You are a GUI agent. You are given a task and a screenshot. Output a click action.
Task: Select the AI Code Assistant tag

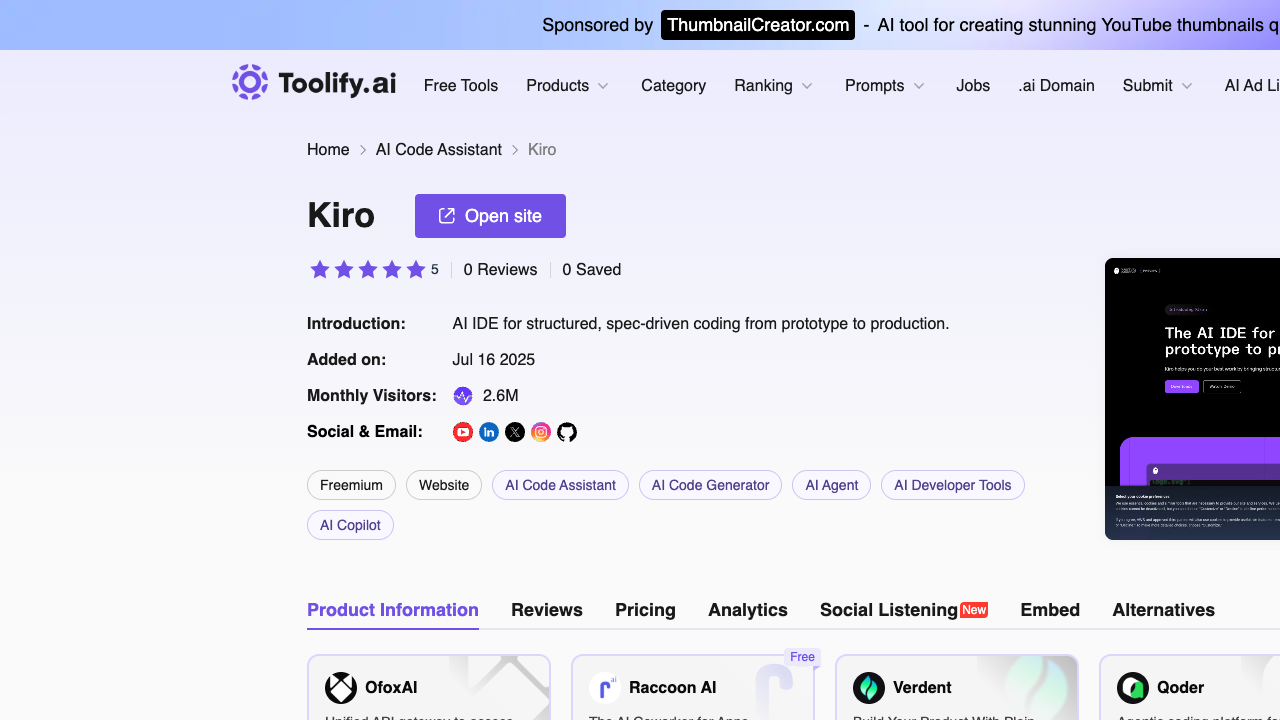tap(560, 485)
